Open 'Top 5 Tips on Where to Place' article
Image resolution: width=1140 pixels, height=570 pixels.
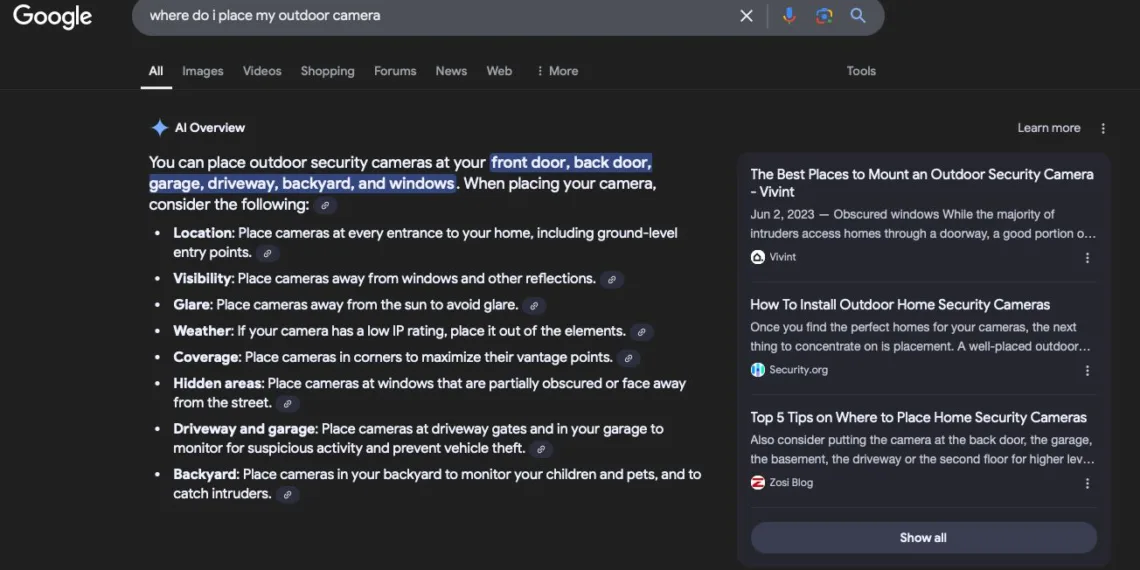[918, 417]
